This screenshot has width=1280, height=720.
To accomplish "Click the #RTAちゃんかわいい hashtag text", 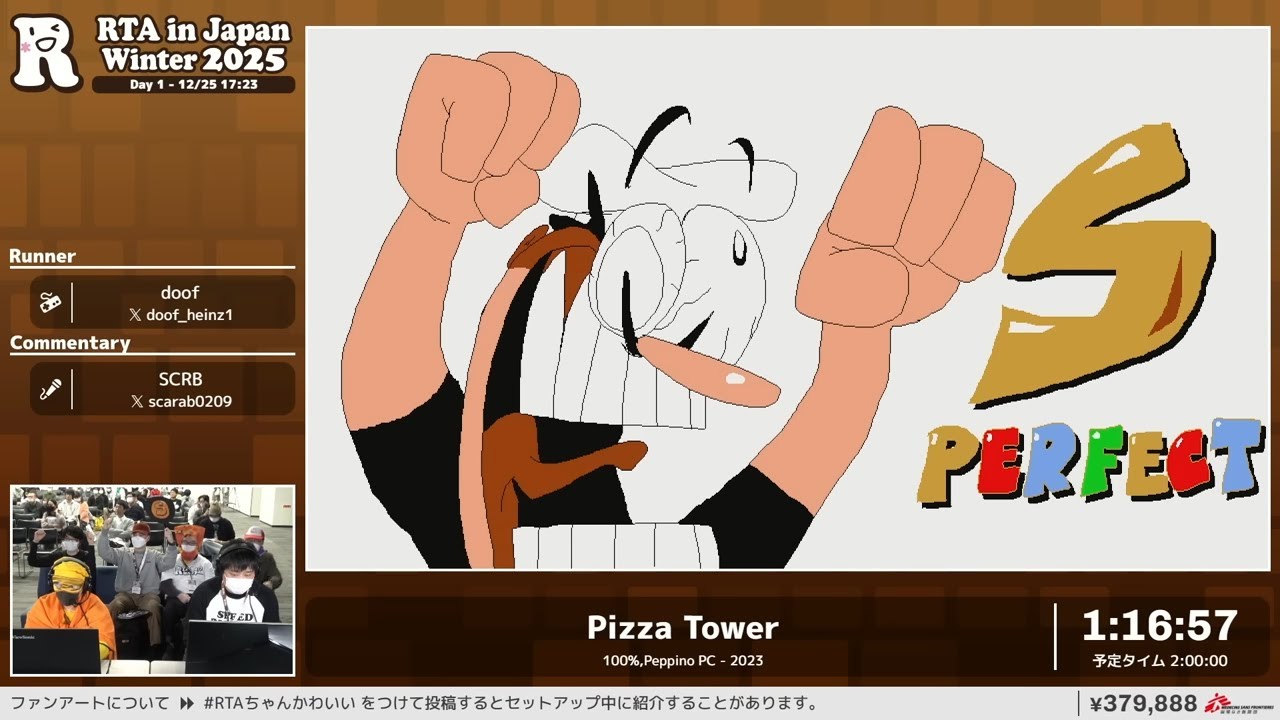I will [281, 703].
